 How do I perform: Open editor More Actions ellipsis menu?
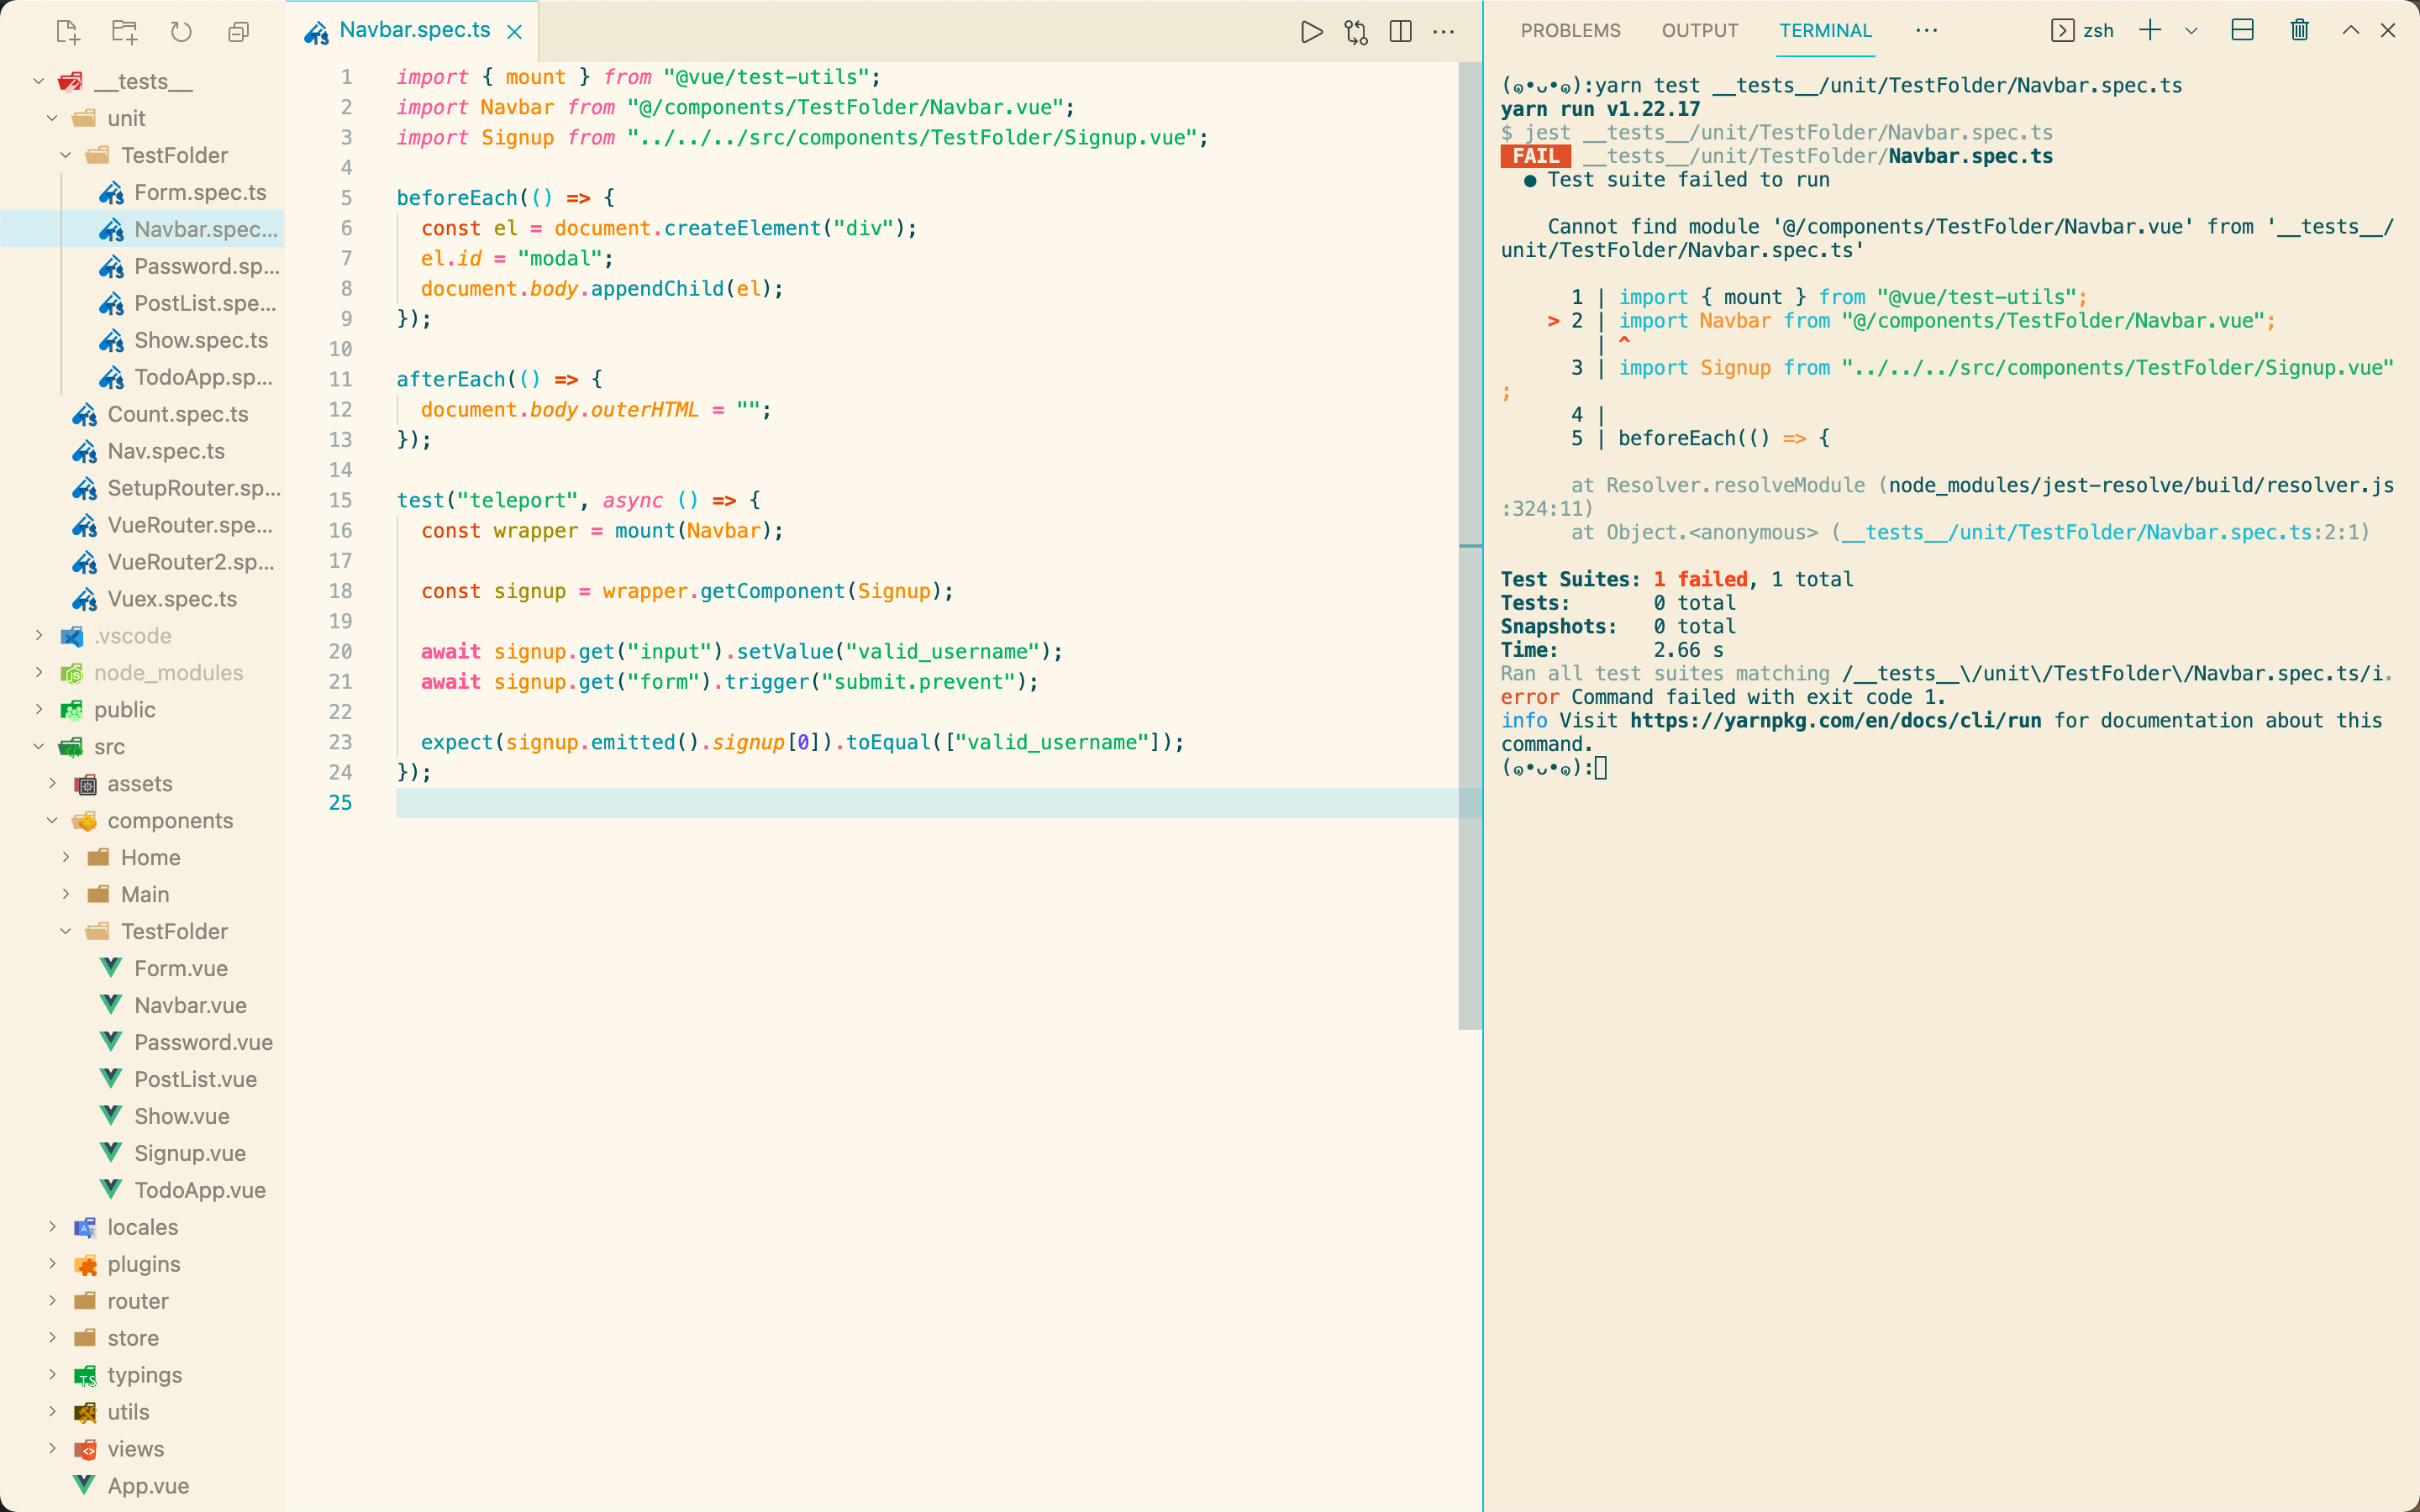coord(1444,32)
